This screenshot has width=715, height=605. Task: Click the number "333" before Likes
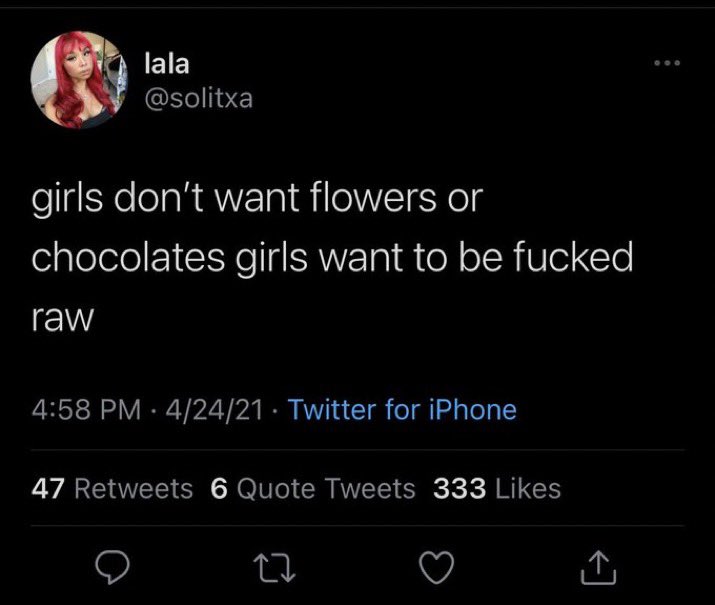tap(460, 488)
